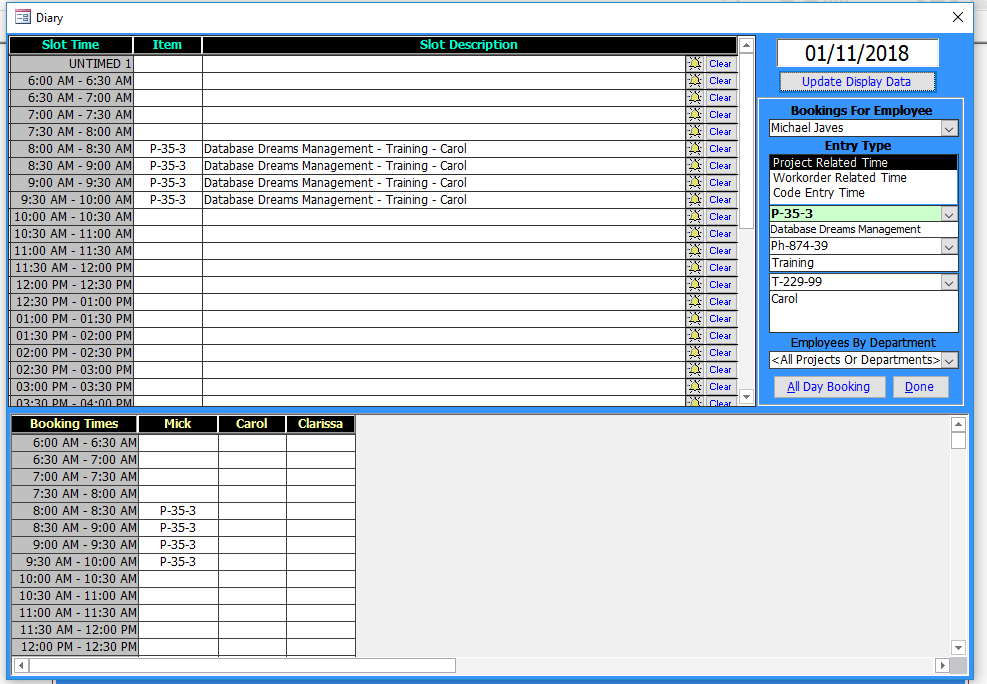This screenshot has height=684, width=987.
Task: Click the Database Dreams Management project name field
Action: [x=863, y=230]
